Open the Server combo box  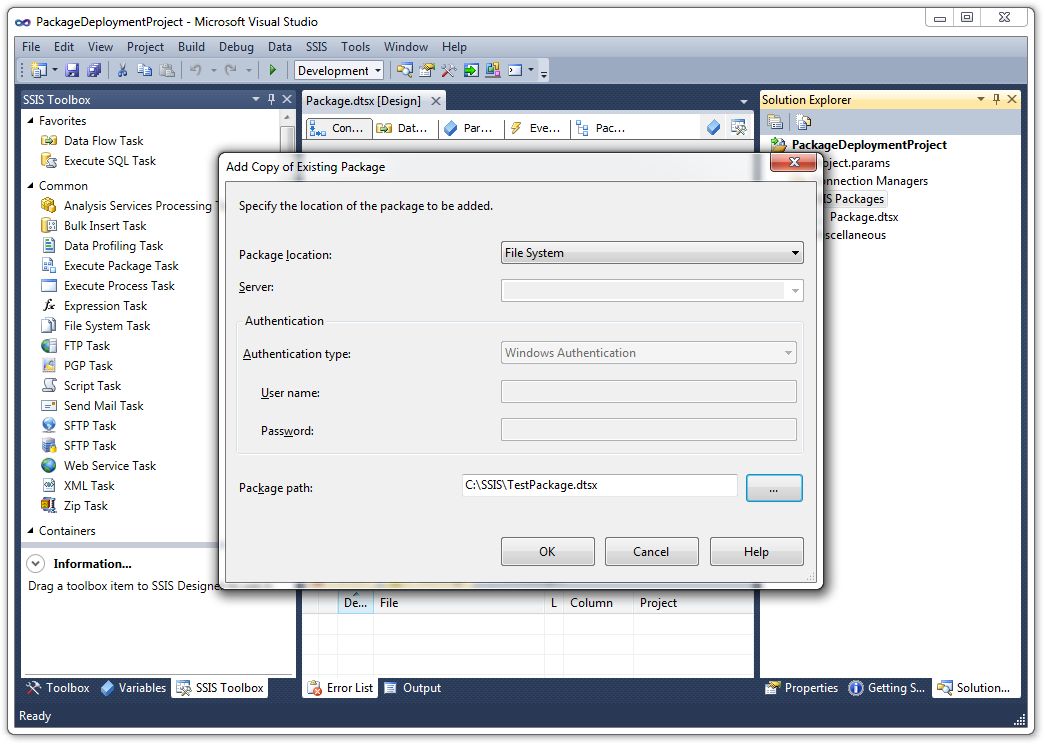pyautogui.click(x=652, y=290)
